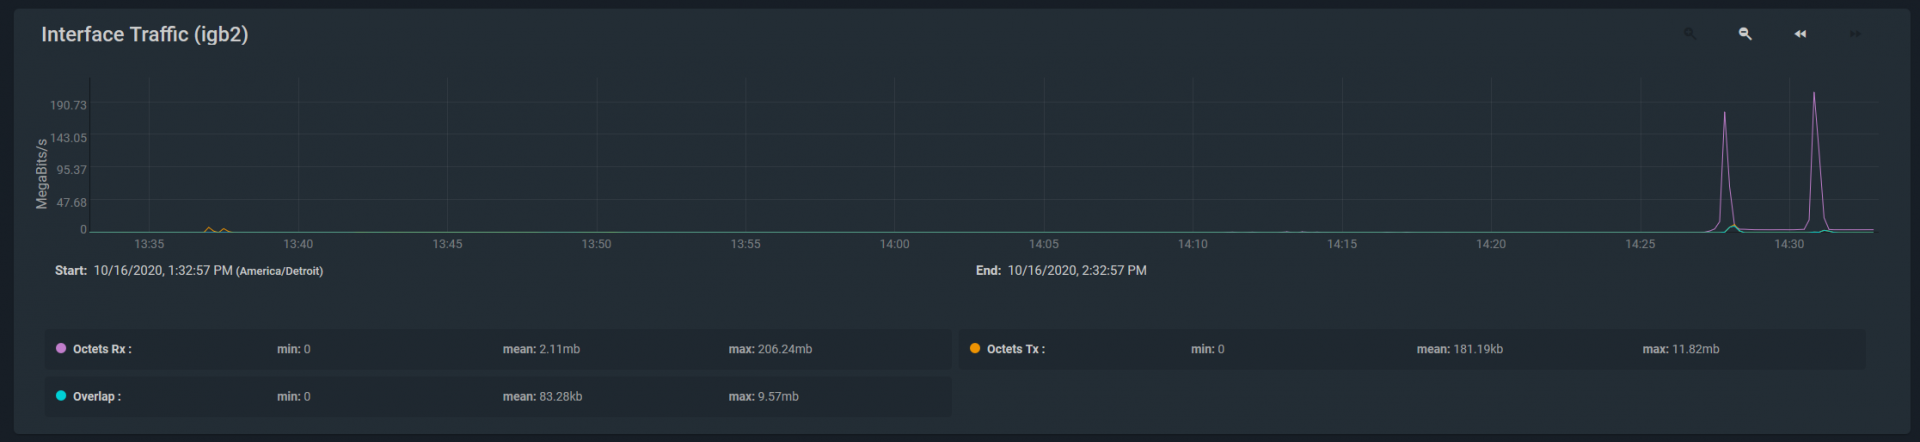
Task: Click the 13:55 x-axis time label
Action: click(x=745, y=244)
